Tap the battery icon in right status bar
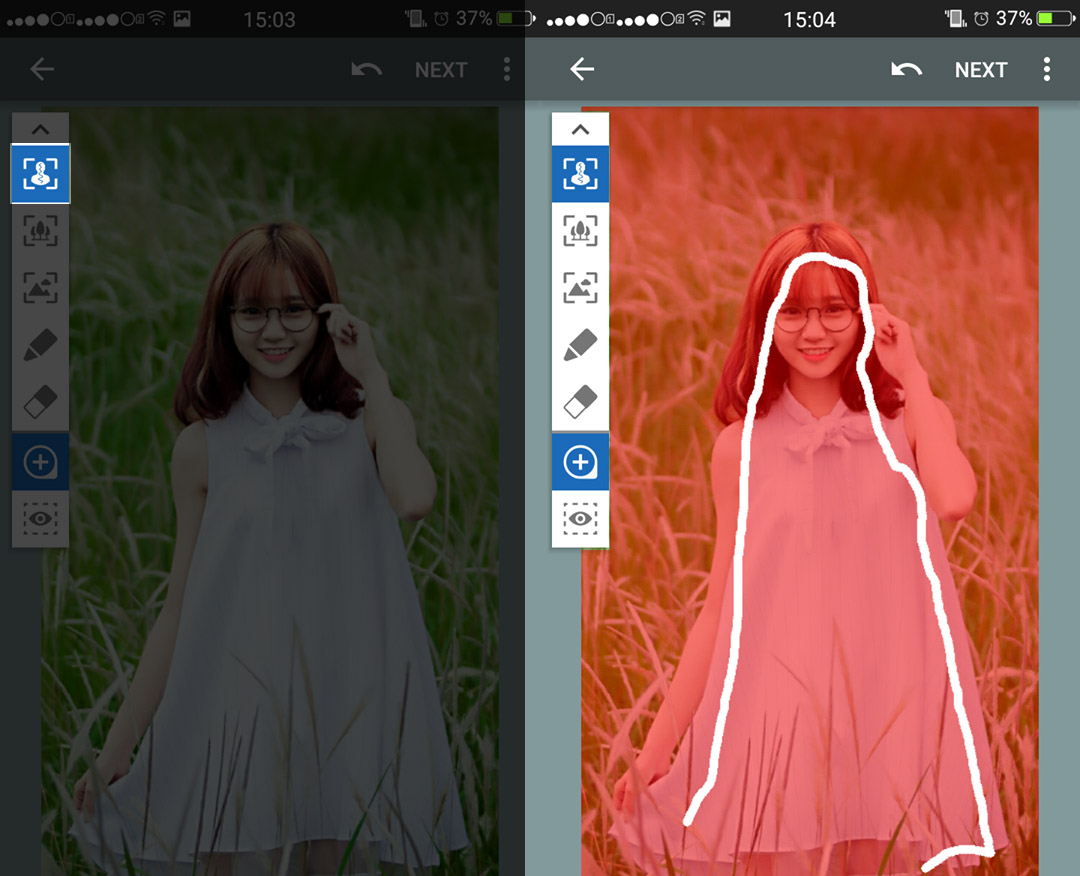Screen dimensions: 1080x876 [x=1055, y=18]
